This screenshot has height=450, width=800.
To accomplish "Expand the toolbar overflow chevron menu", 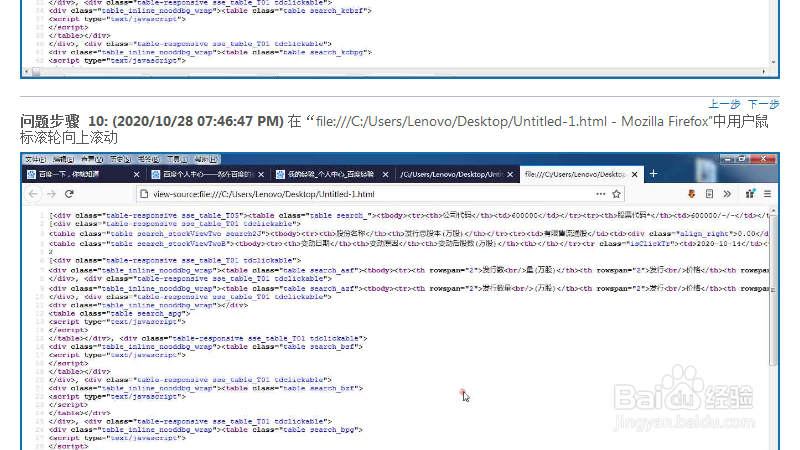I will coord(727,194).
